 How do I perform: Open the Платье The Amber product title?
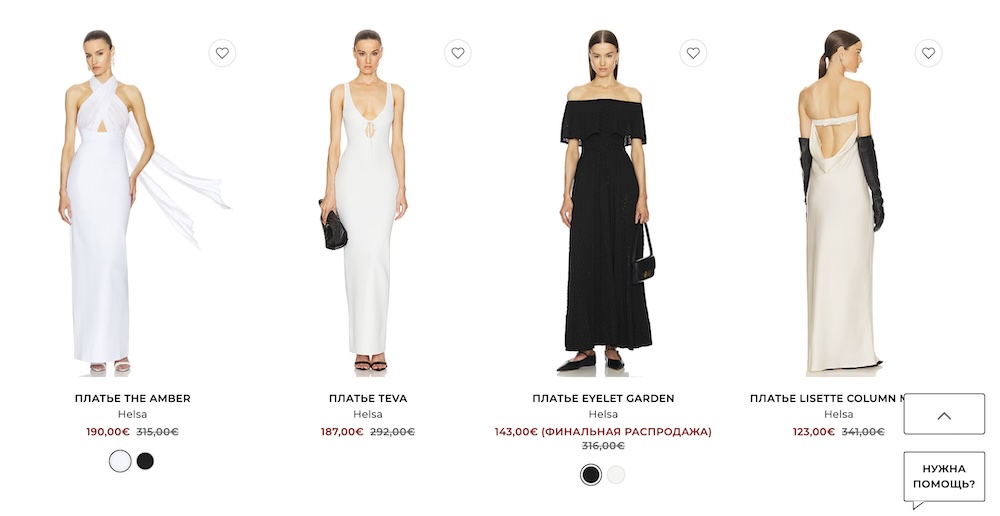point(133,399)
